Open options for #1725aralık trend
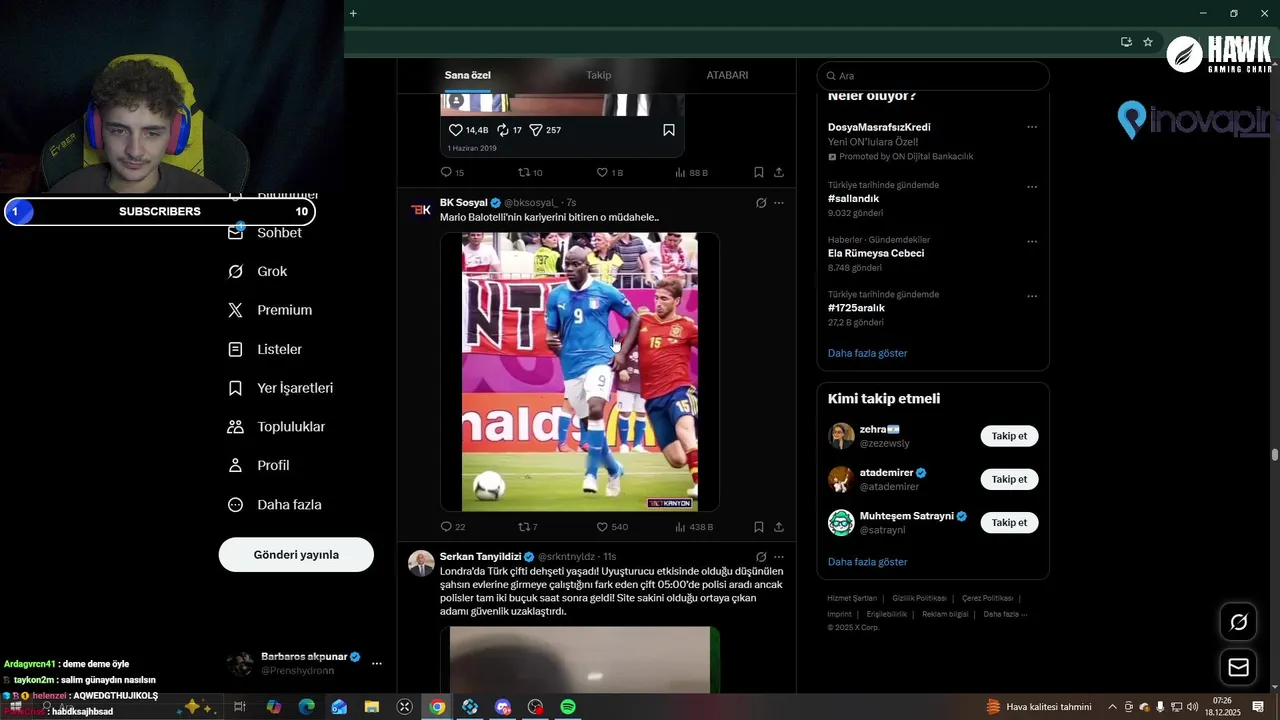1280x720 pixels. point(1032,296)
